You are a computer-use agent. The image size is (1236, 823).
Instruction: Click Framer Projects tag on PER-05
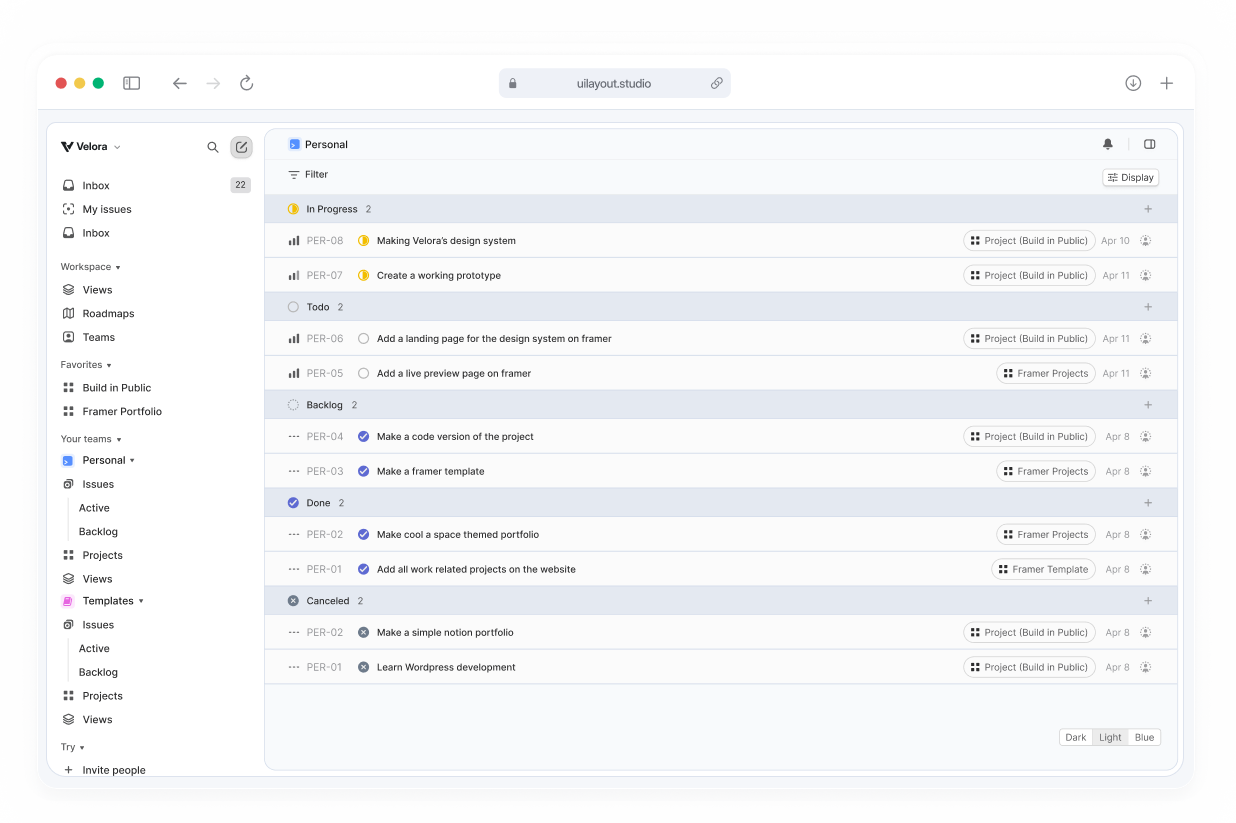coord(1046,373)
